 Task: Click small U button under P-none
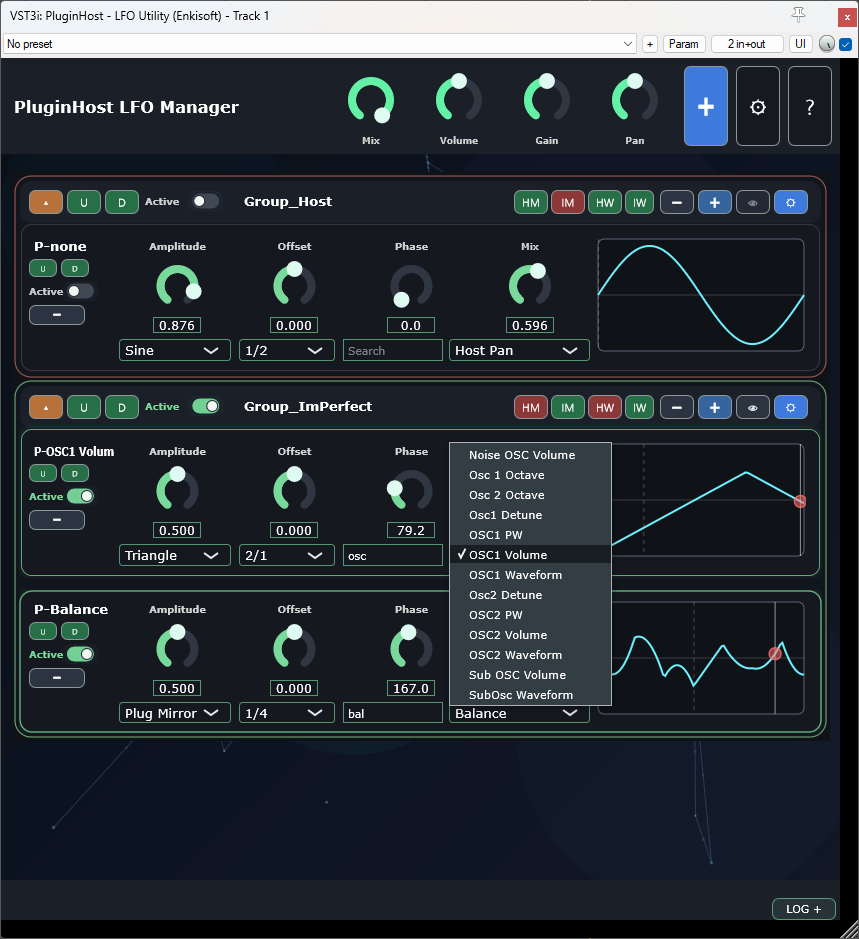coord(43,268)
